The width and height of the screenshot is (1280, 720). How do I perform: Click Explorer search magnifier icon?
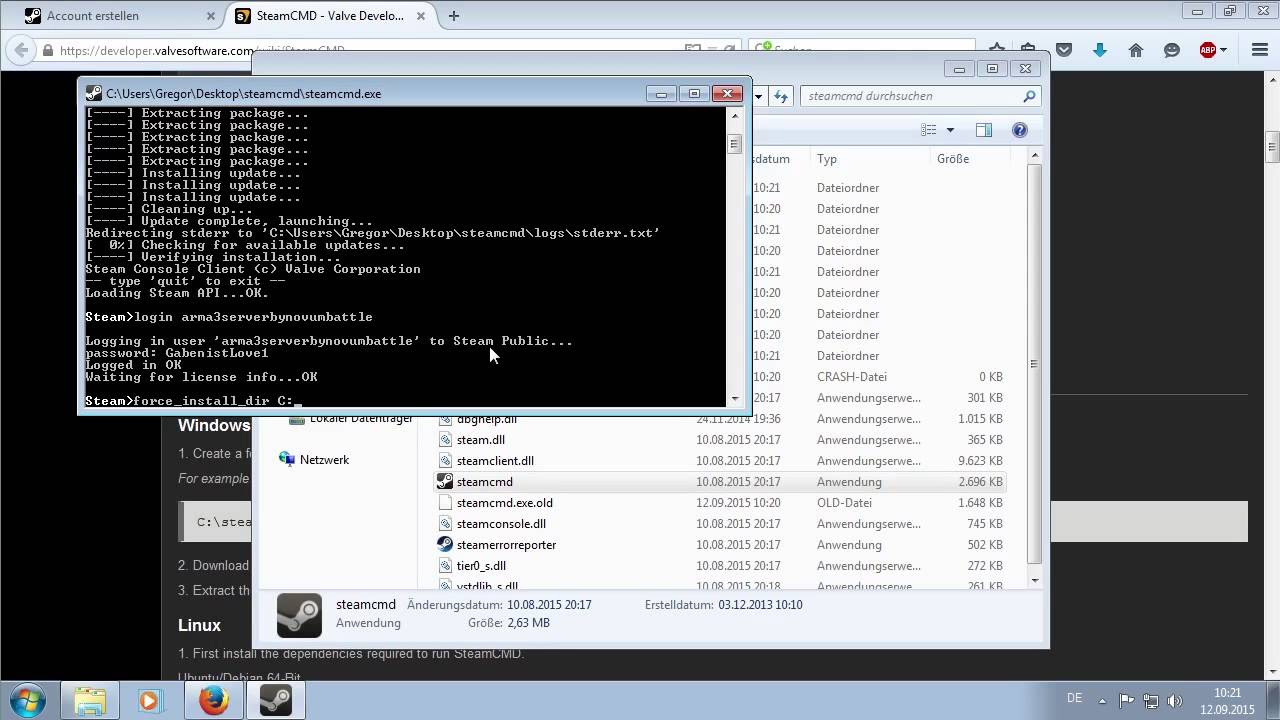click(x=1029, y=96)
